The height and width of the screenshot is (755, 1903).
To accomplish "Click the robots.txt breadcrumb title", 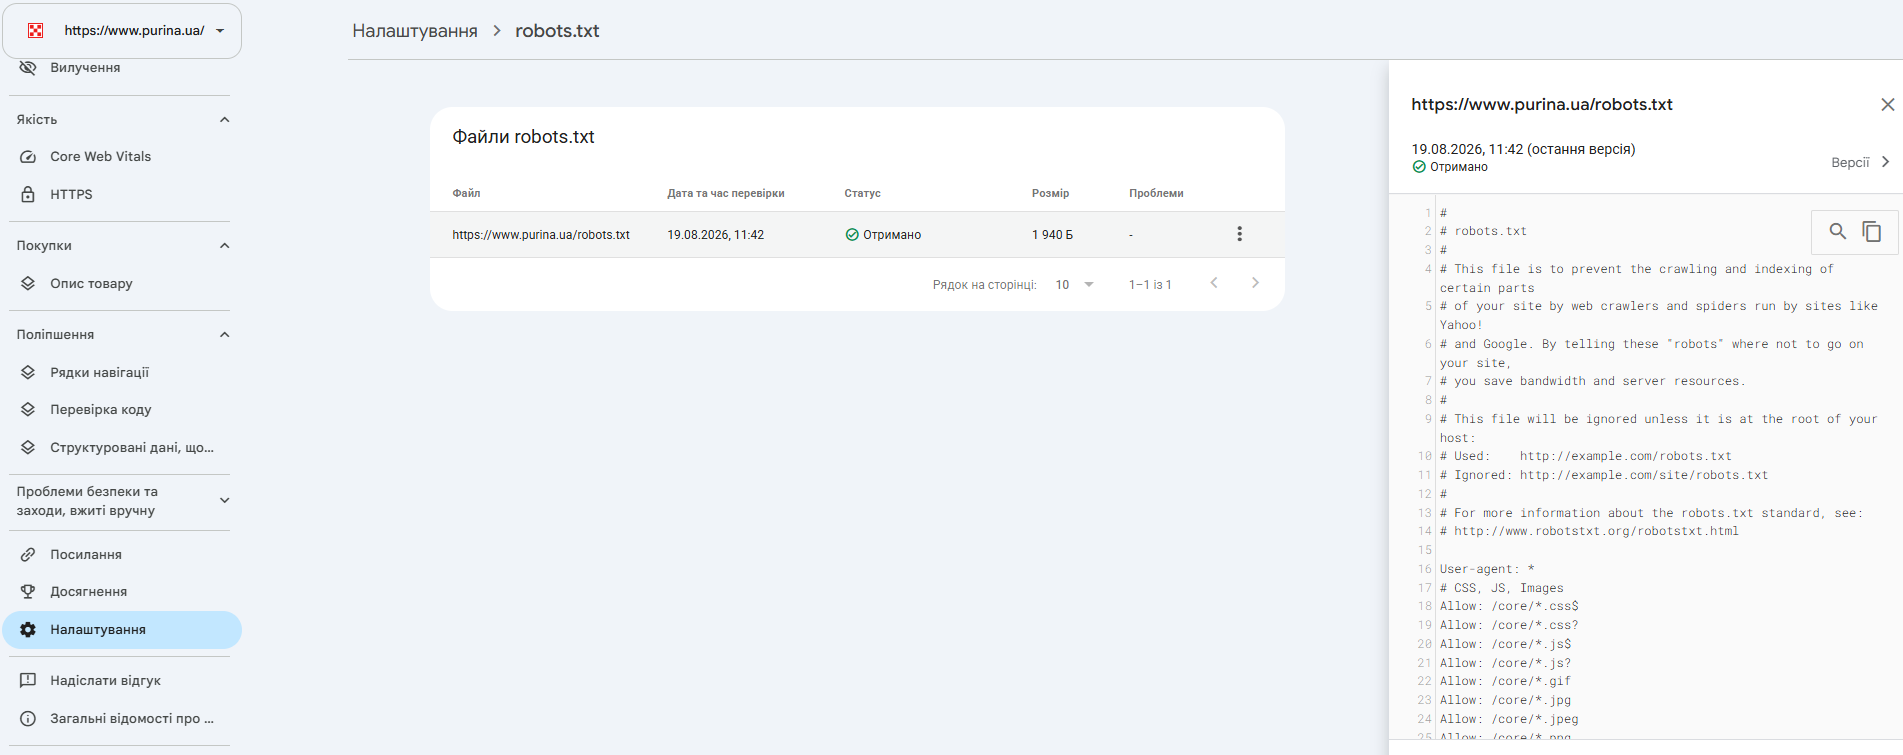I will [x=557, y=31].
